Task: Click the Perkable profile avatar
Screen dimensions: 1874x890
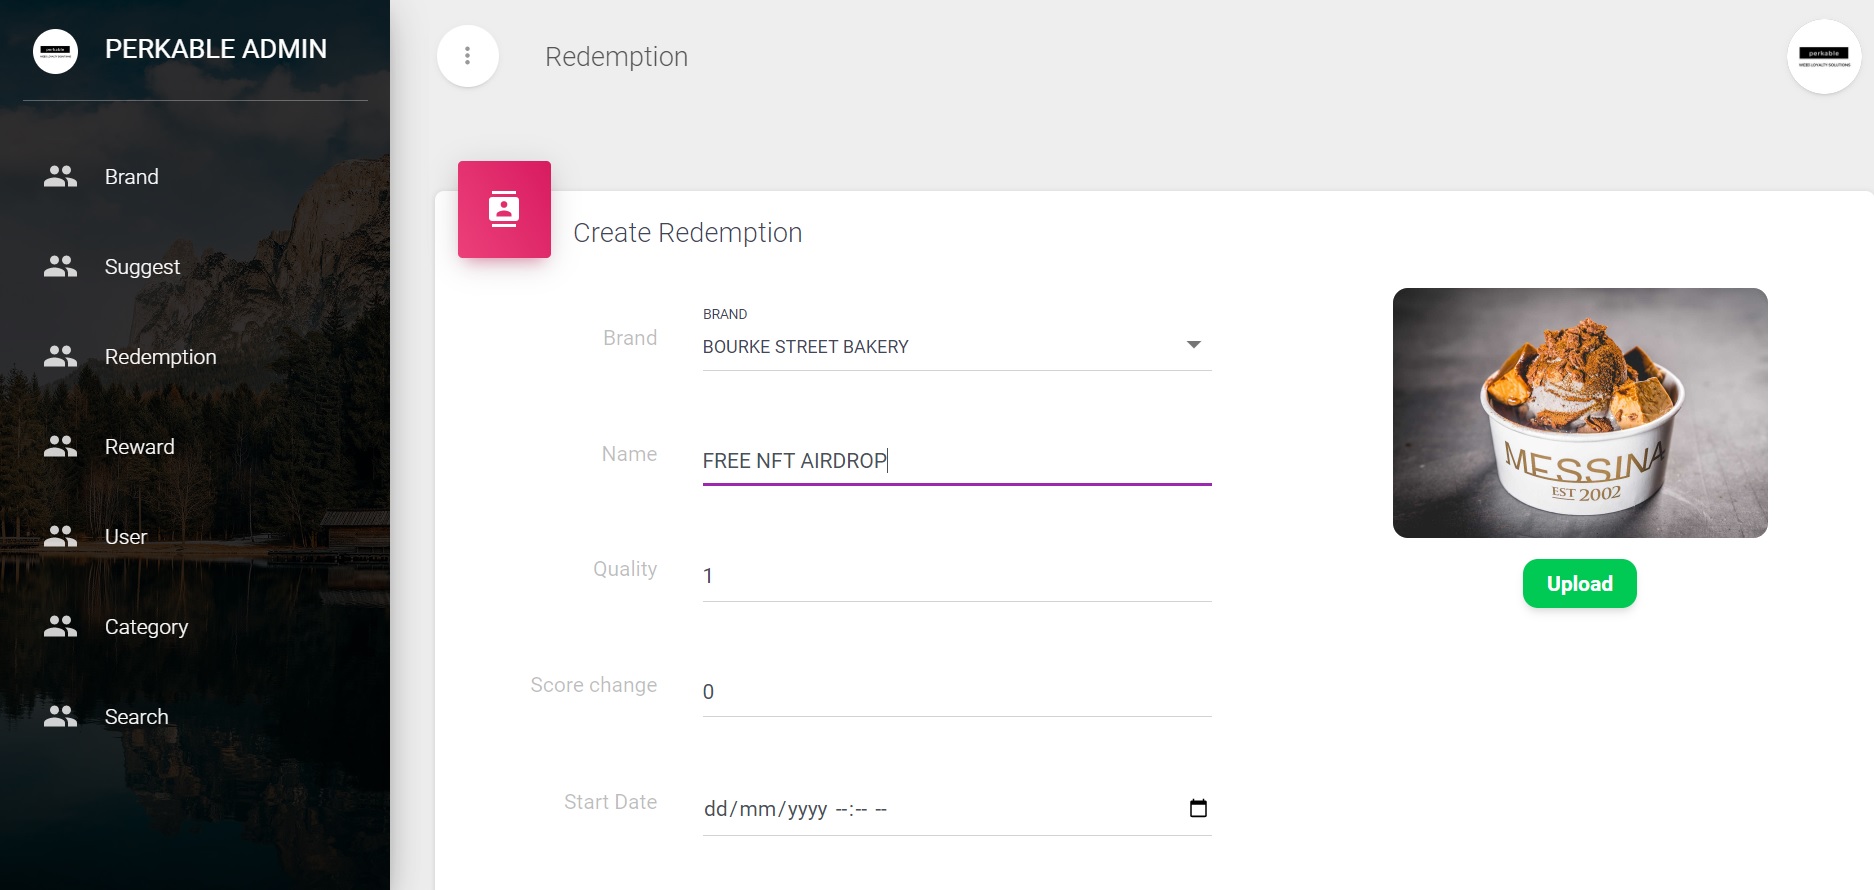Action: pyautogui.click(x=1823, y=56)
